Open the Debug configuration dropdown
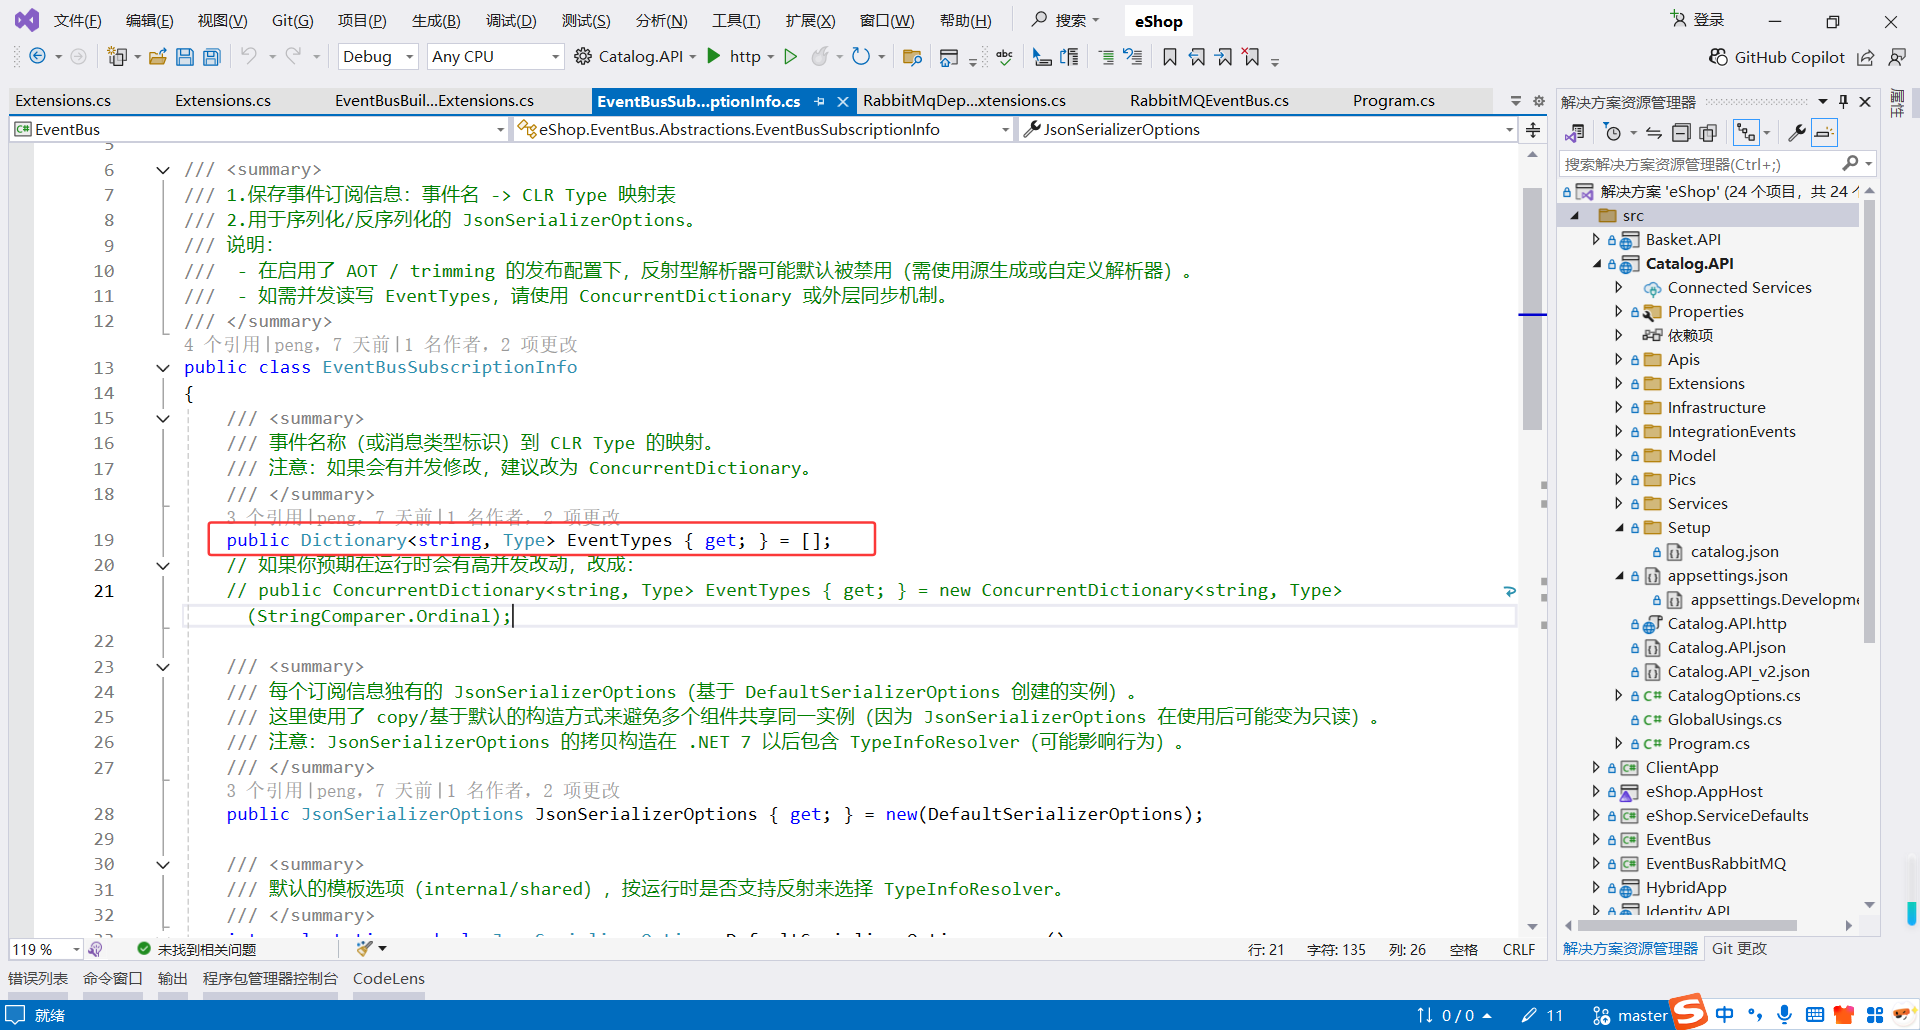 (x=377, y=56)
